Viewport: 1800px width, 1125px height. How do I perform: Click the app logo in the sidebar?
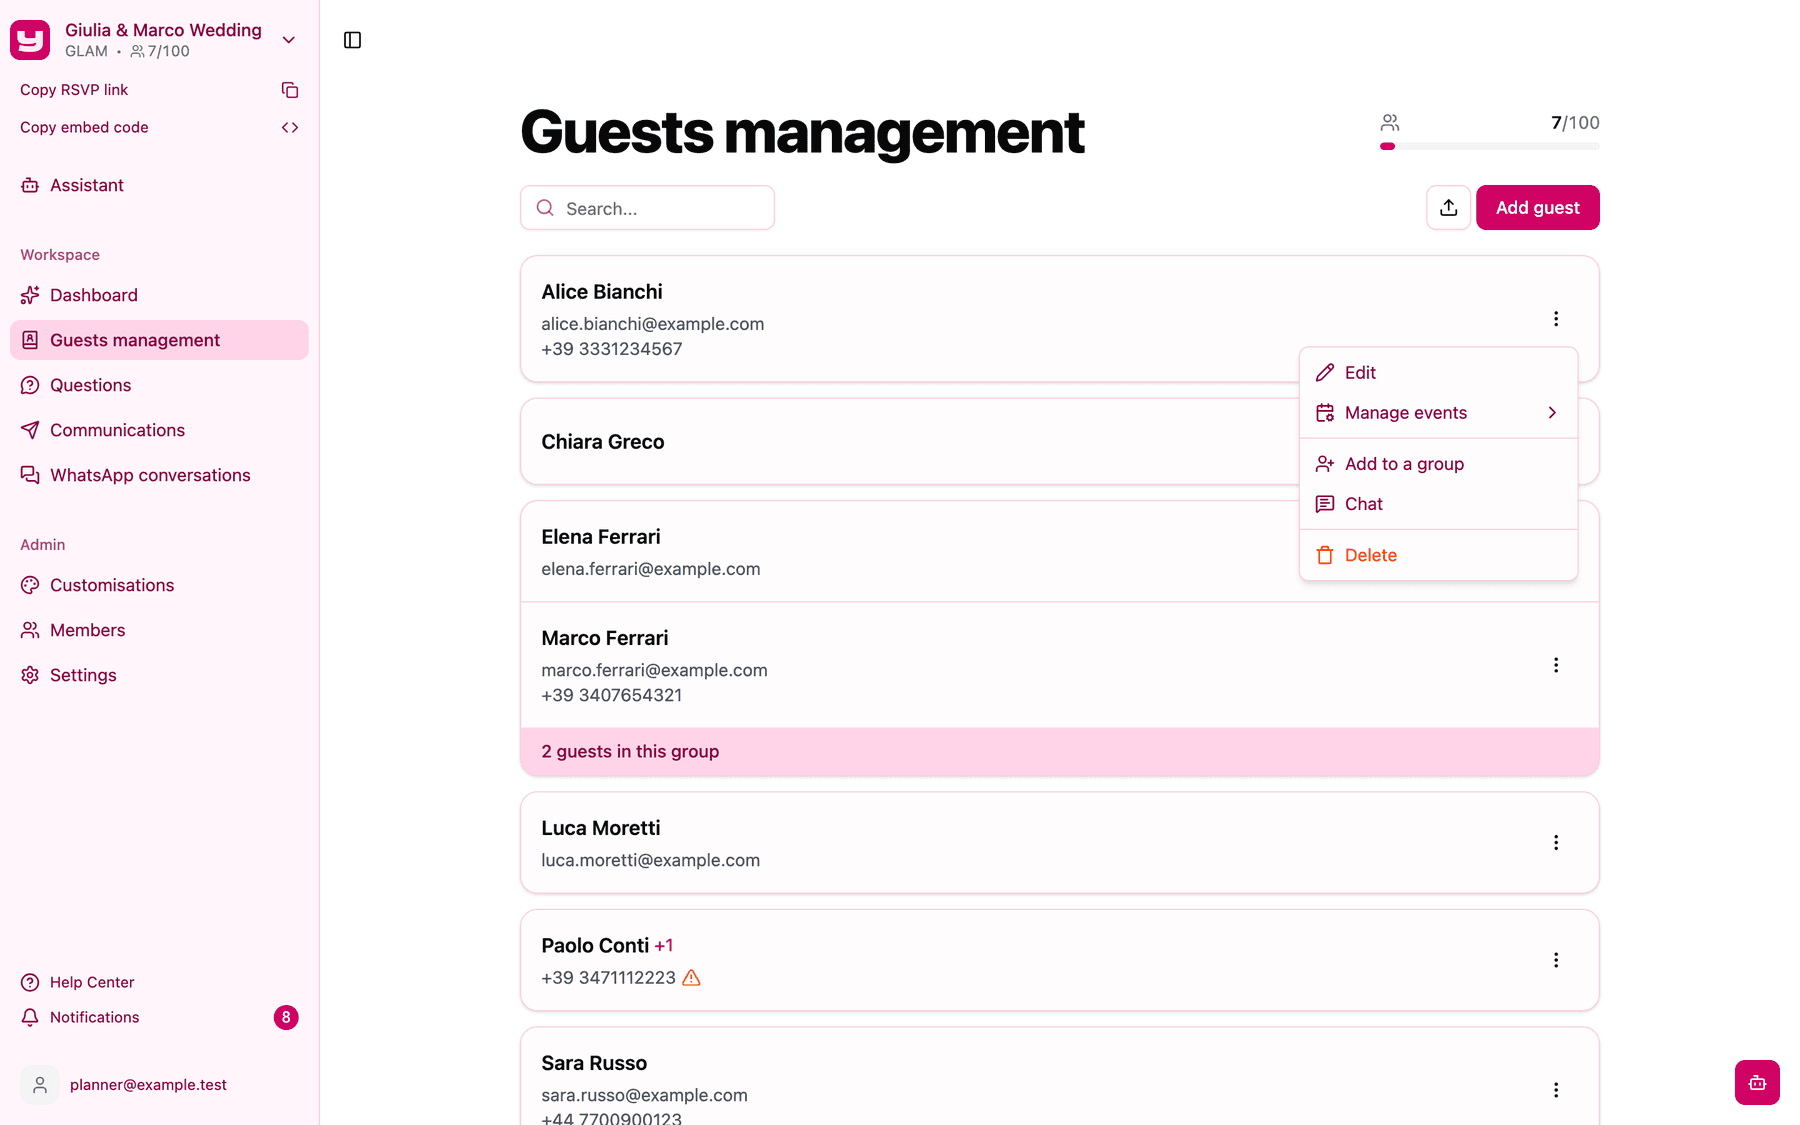(x=30, y=40)
